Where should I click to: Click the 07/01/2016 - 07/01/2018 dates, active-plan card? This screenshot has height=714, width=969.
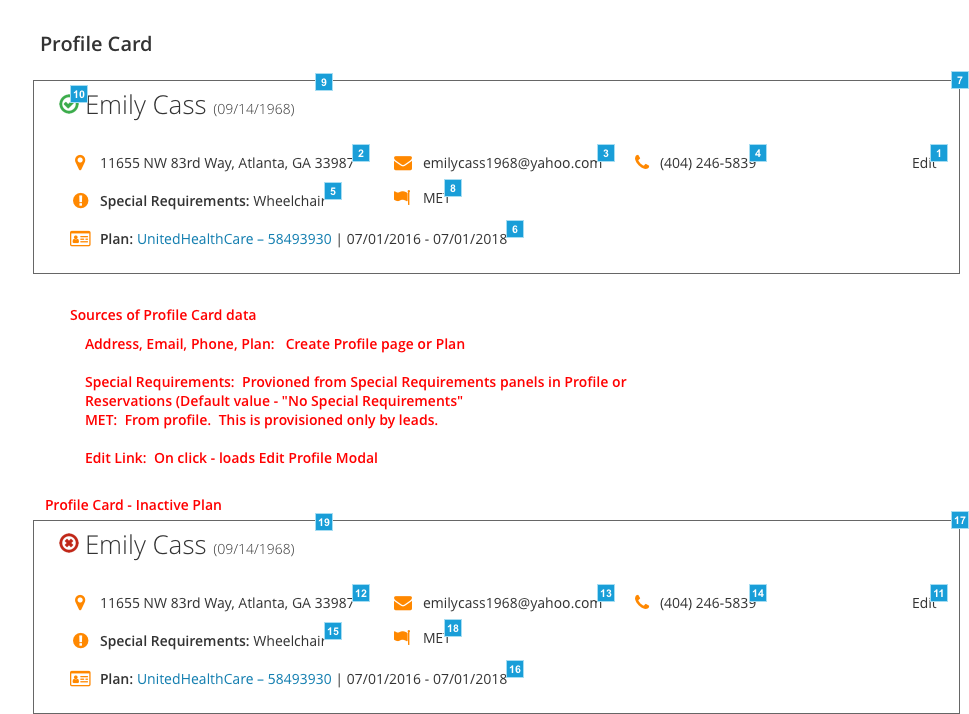coord(426,239)
